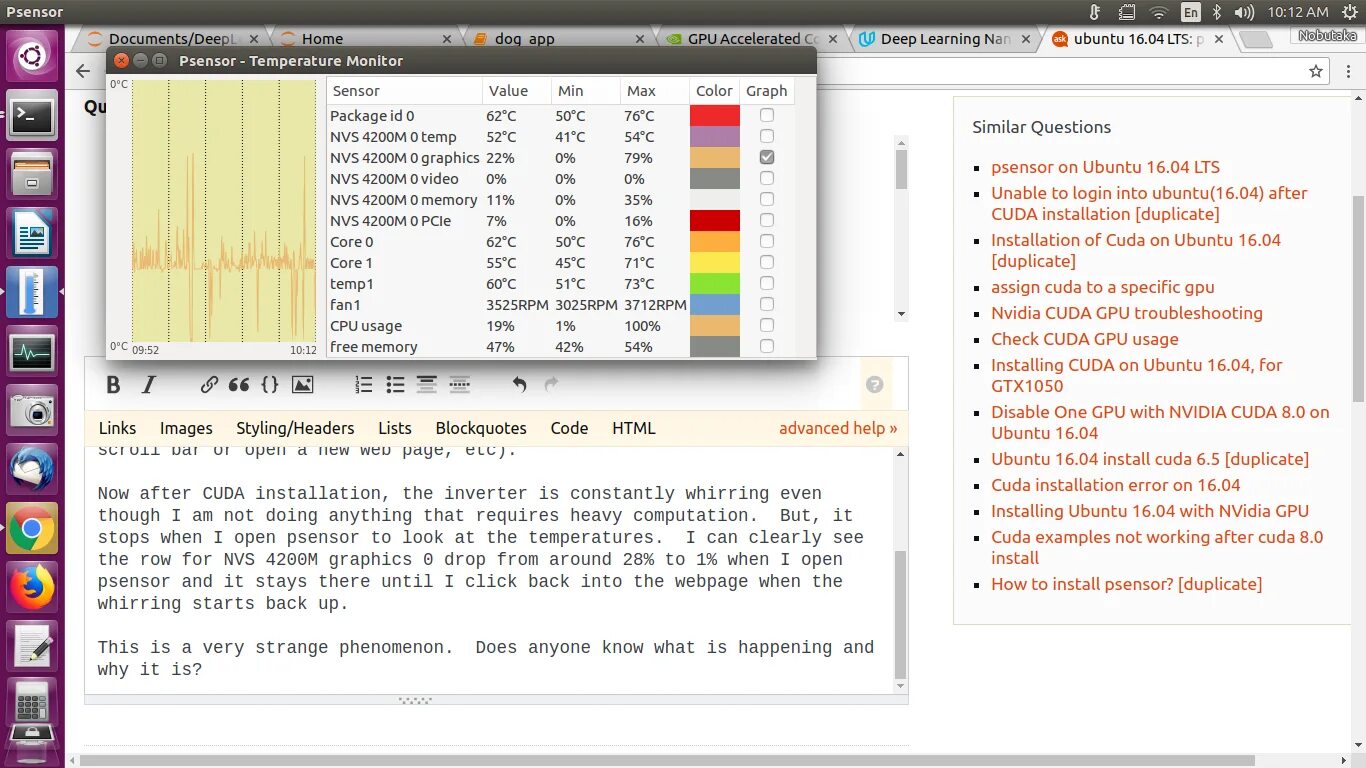Screen dimensions: 1366x768
Task: Insert a blockquote with the quotes icon
Action: point(238,385)
